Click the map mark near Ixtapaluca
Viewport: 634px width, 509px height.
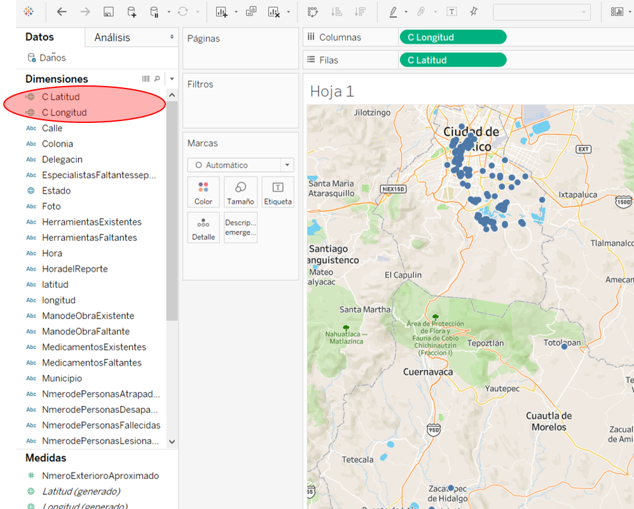[542, 200]
